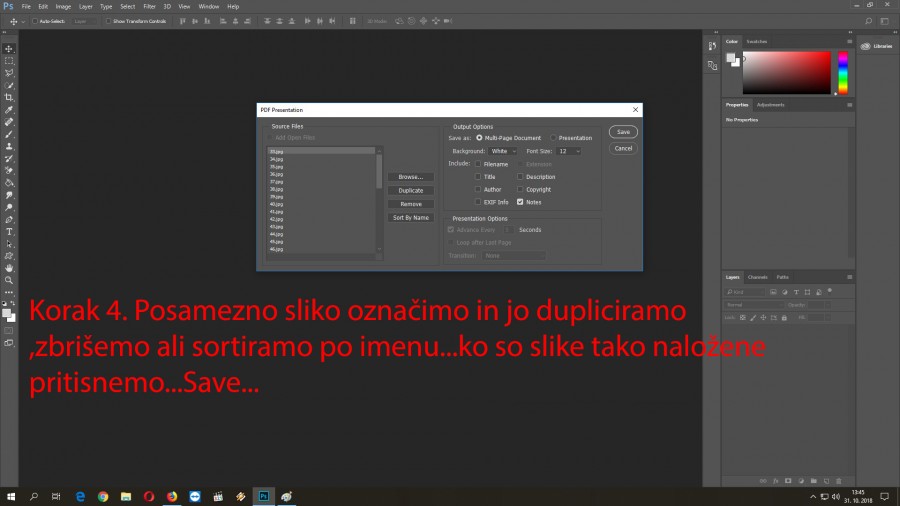Viewport: 900px width, 506px height.
Task: Open the Color panel options menu
Action: pyautogui.click(x=849, y=41)
